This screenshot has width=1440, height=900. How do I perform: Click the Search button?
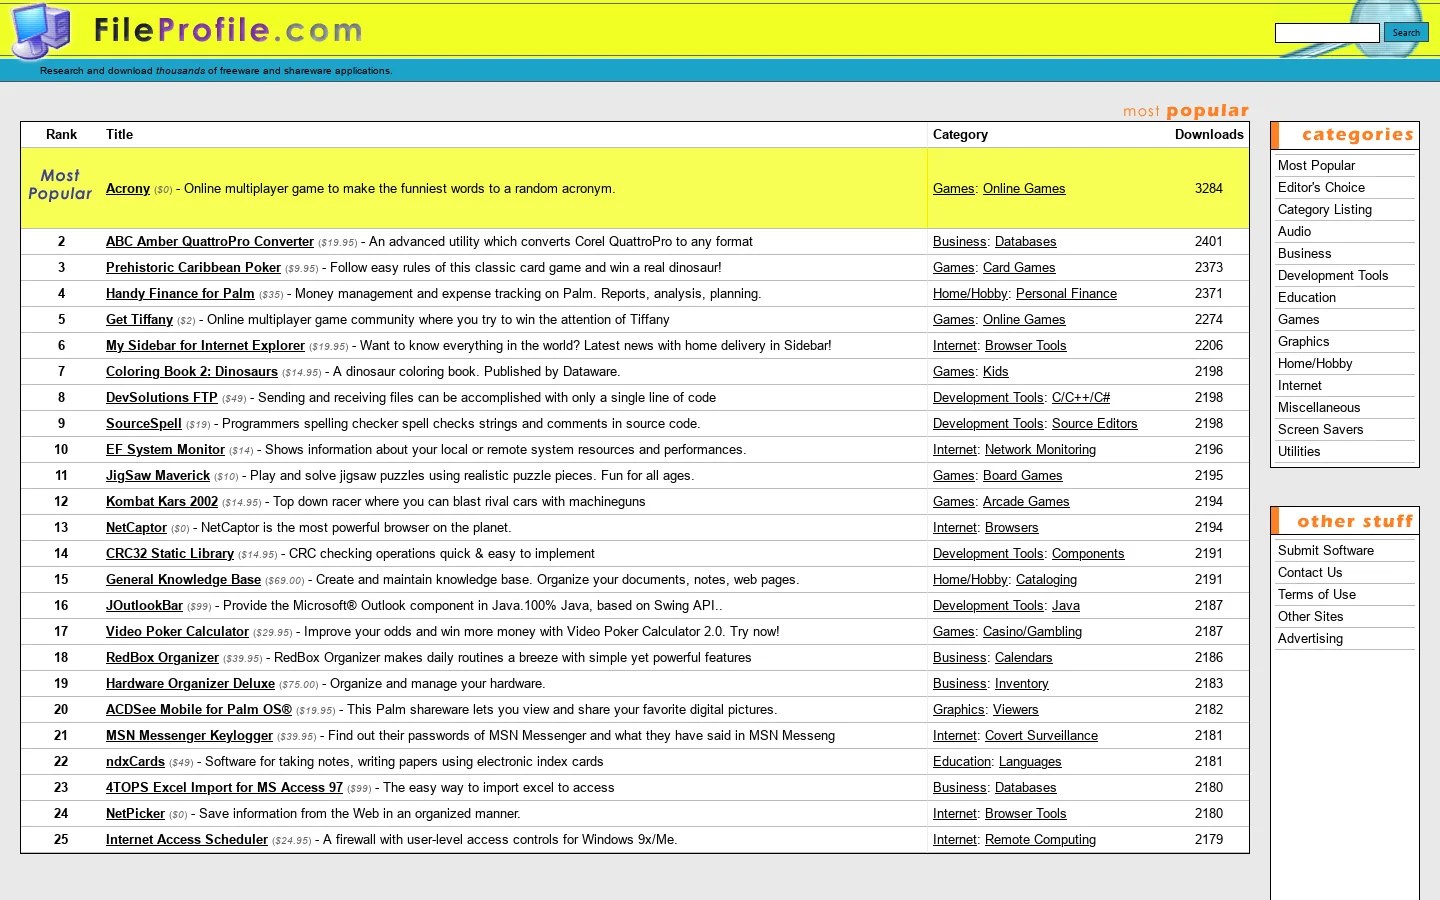point(1406,33)
